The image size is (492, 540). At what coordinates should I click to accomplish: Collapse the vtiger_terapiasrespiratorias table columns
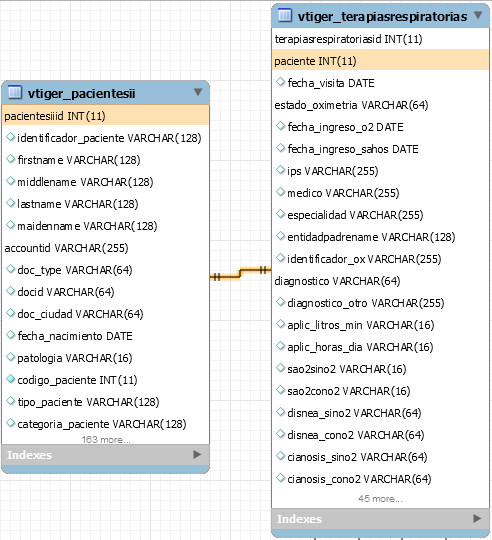click(x=478, y=15)
